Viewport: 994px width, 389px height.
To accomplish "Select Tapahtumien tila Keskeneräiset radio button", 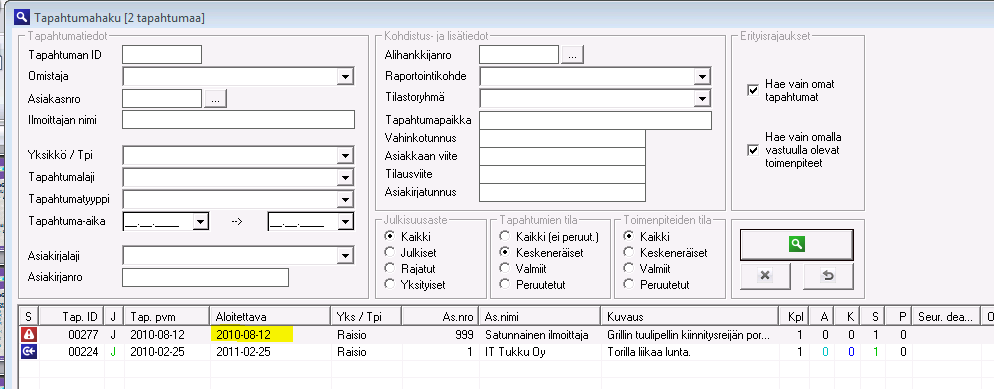I will [x=505, y=252].
